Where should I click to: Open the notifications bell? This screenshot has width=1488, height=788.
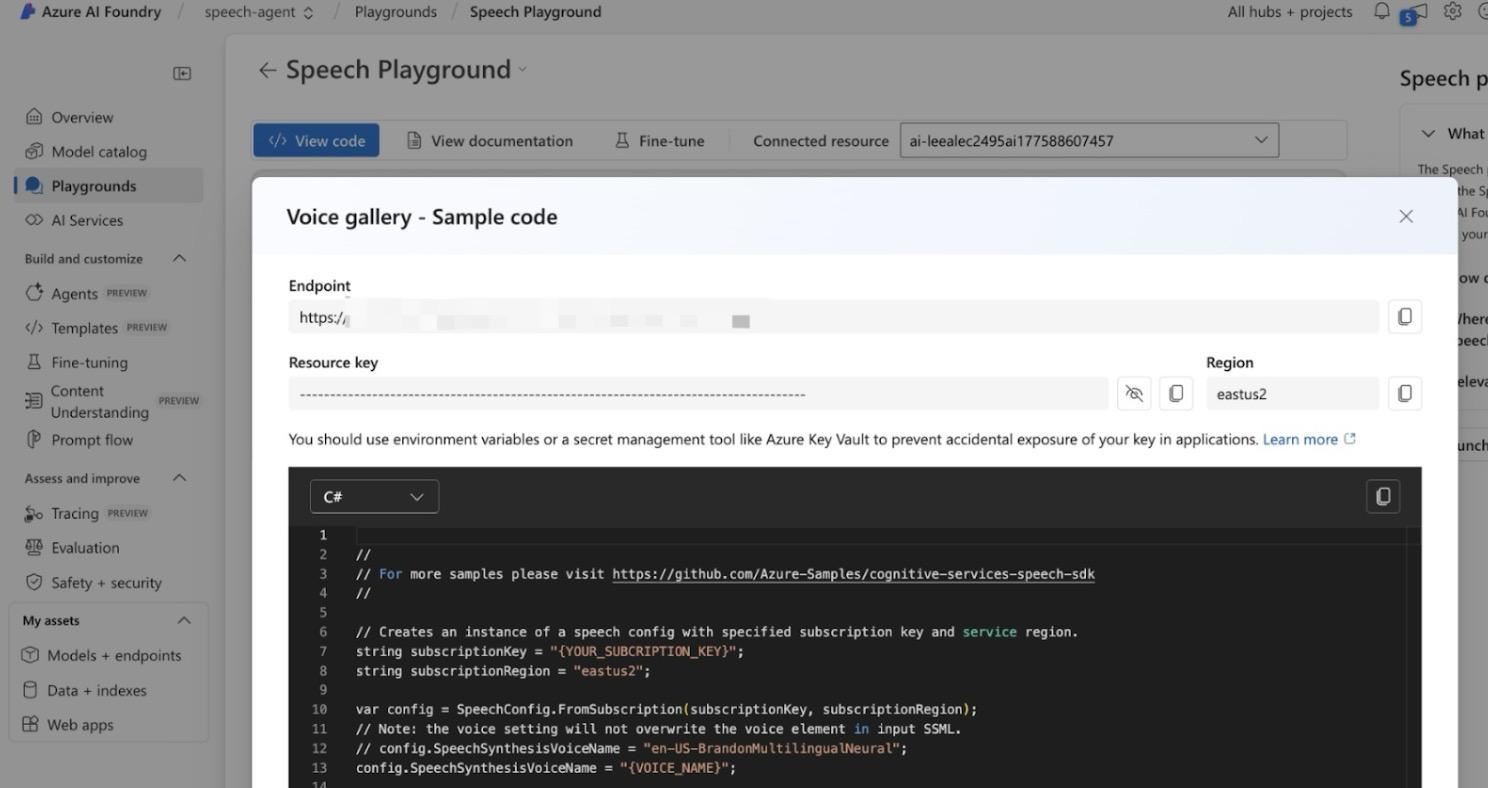point(1381,11)
